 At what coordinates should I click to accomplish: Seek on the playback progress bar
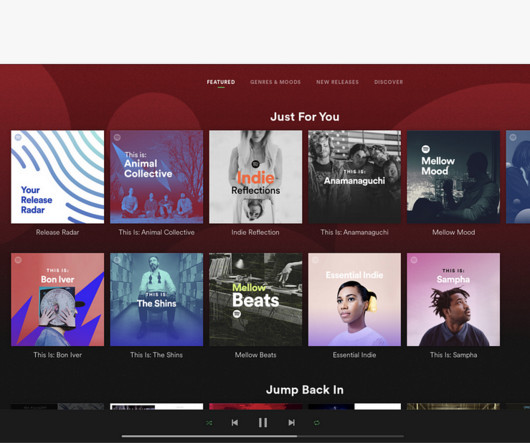tap(263, 436)
